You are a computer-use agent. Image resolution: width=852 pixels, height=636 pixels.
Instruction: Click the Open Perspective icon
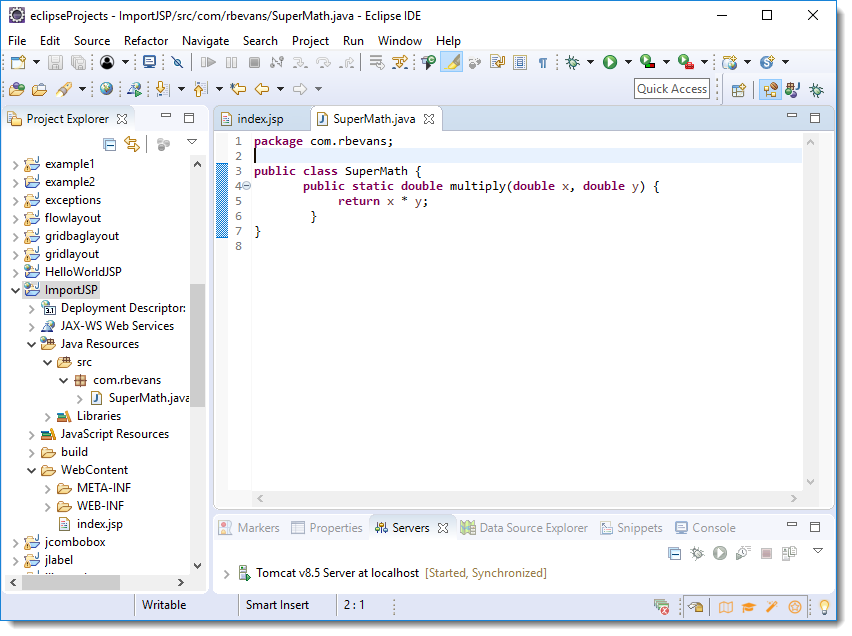click(738, 90)
